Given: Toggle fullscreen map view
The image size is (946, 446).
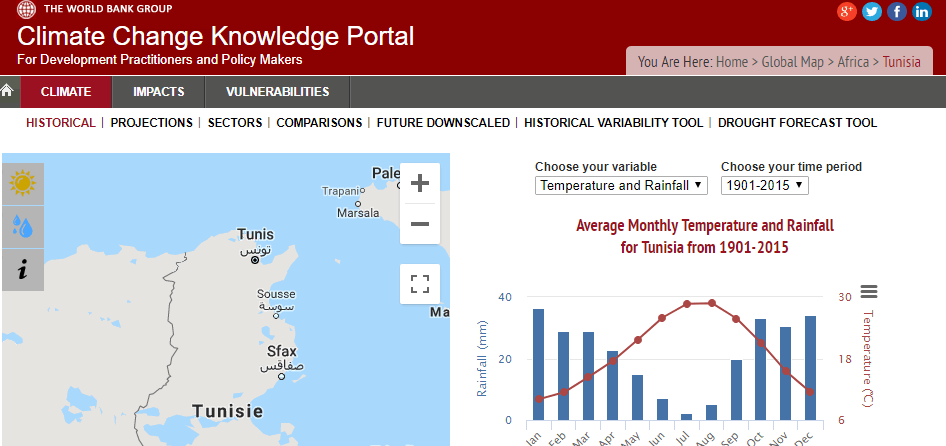Looking at the screenshot, I should 419,284.
